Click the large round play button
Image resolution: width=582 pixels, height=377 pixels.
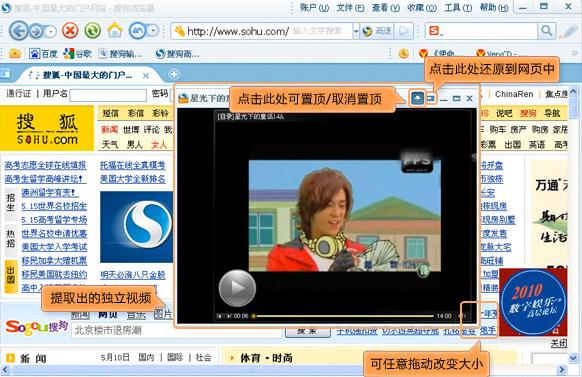tap(237, 288)
